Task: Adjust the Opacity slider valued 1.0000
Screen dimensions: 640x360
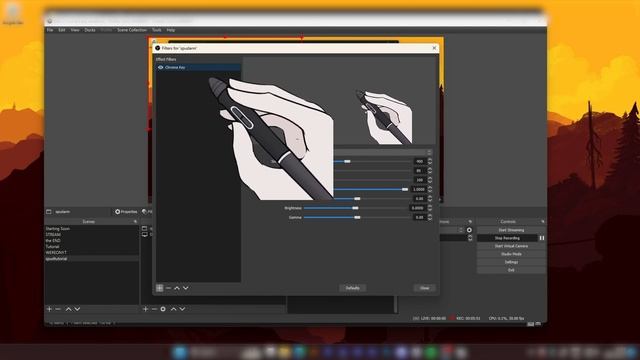Action: tap(372, 189)
